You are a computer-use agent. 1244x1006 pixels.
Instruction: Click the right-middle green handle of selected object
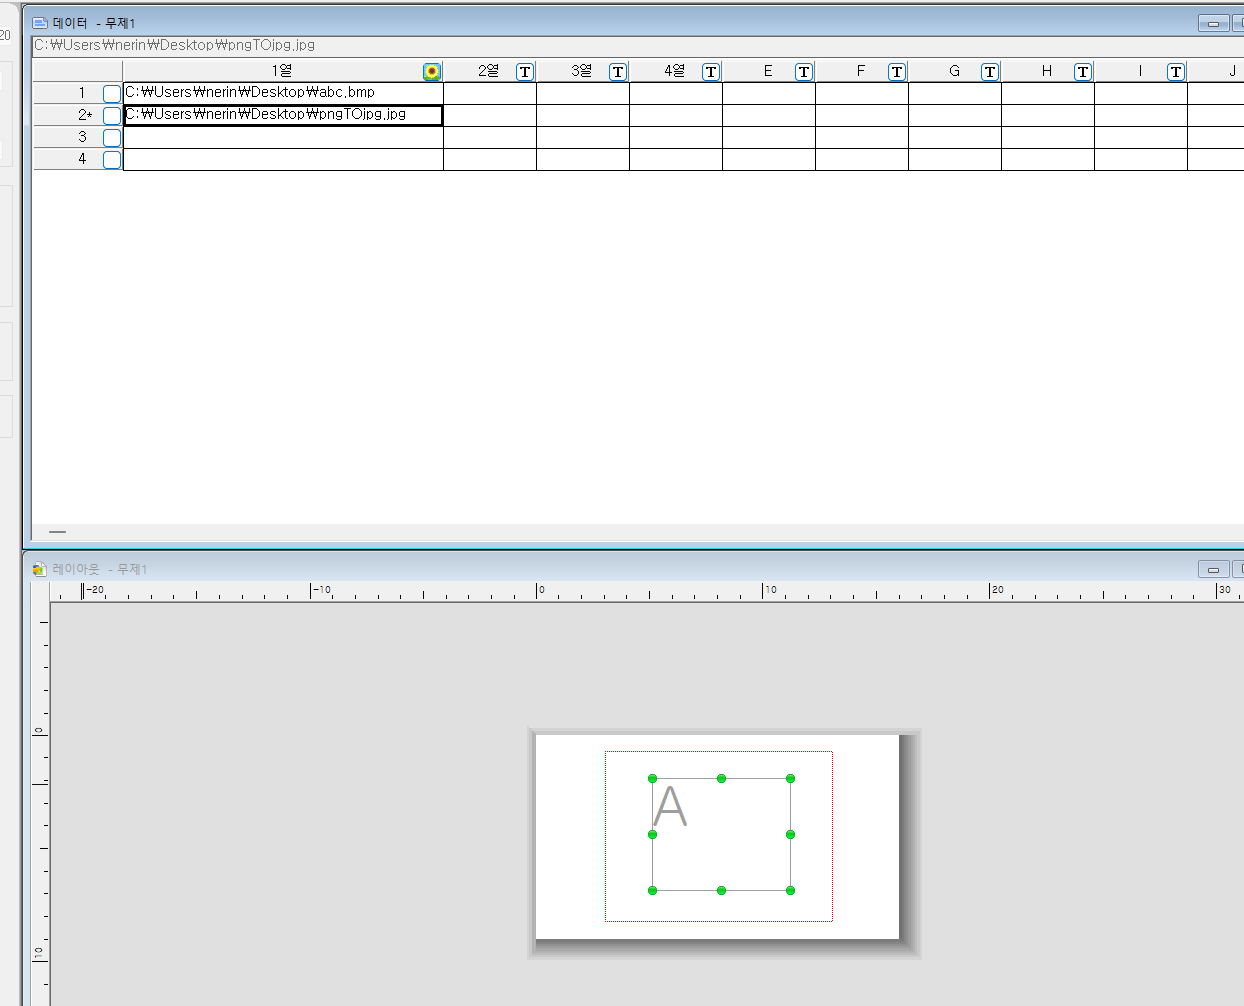click(790, 834)
